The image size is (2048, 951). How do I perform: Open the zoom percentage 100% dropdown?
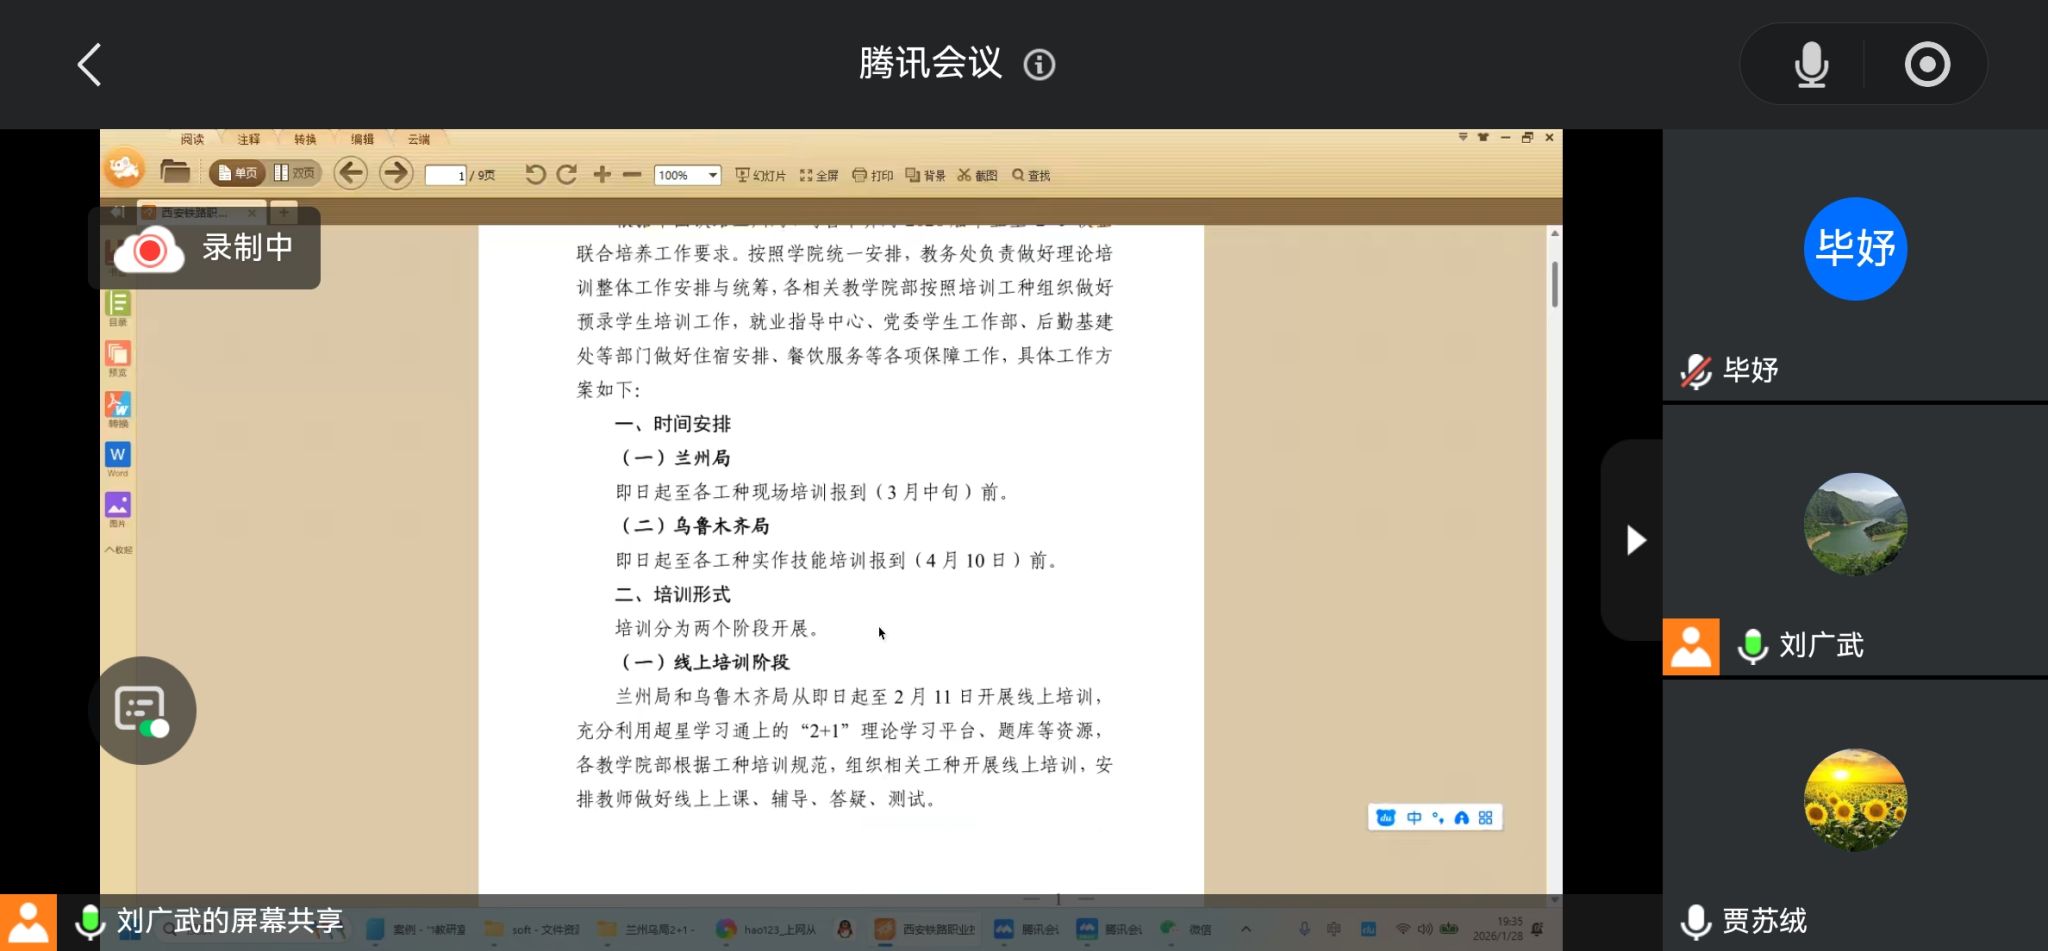[x=712, y=175]
